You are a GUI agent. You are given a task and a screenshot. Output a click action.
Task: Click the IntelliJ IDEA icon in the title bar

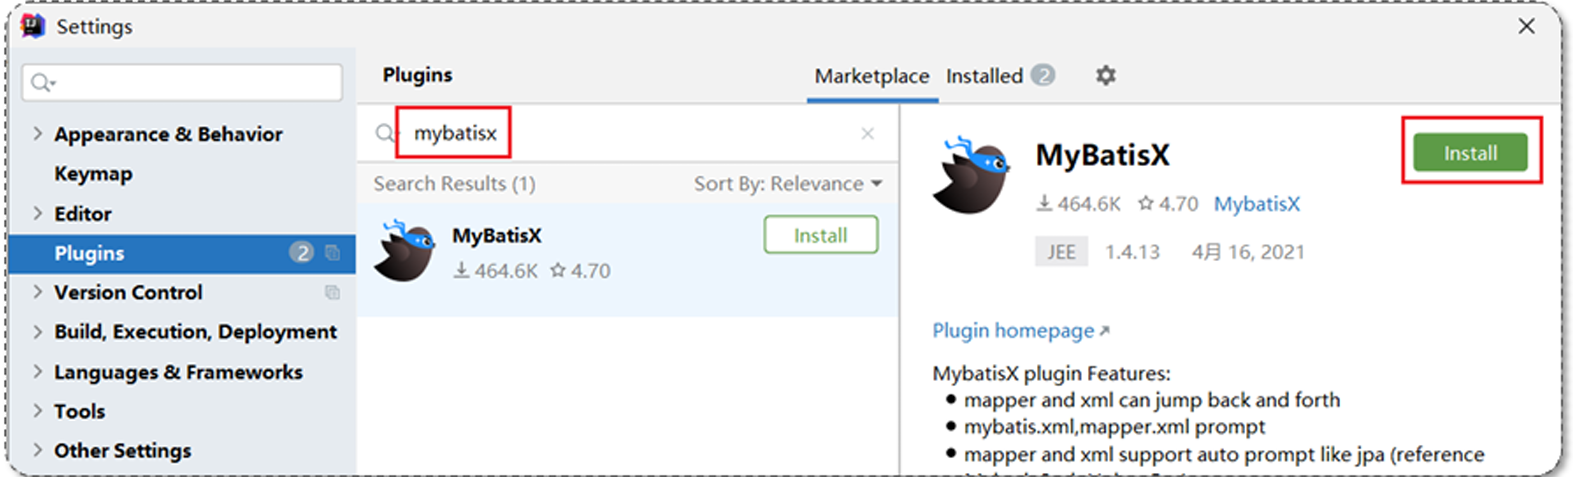click(33, 26)
